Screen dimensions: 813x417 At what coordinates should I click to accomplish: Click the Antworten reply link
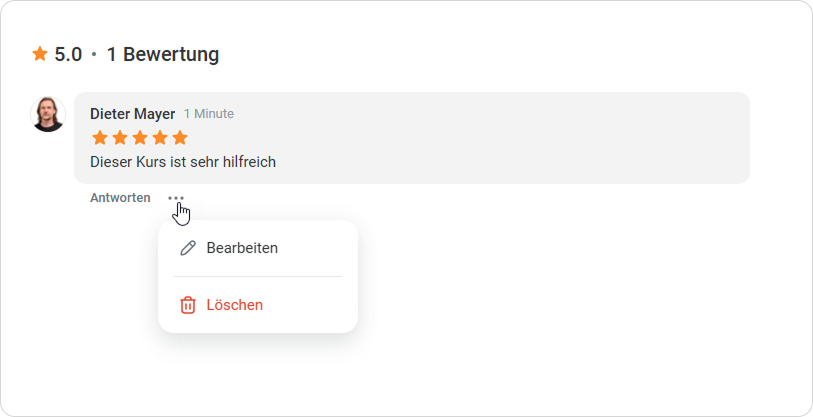[120, 198]
